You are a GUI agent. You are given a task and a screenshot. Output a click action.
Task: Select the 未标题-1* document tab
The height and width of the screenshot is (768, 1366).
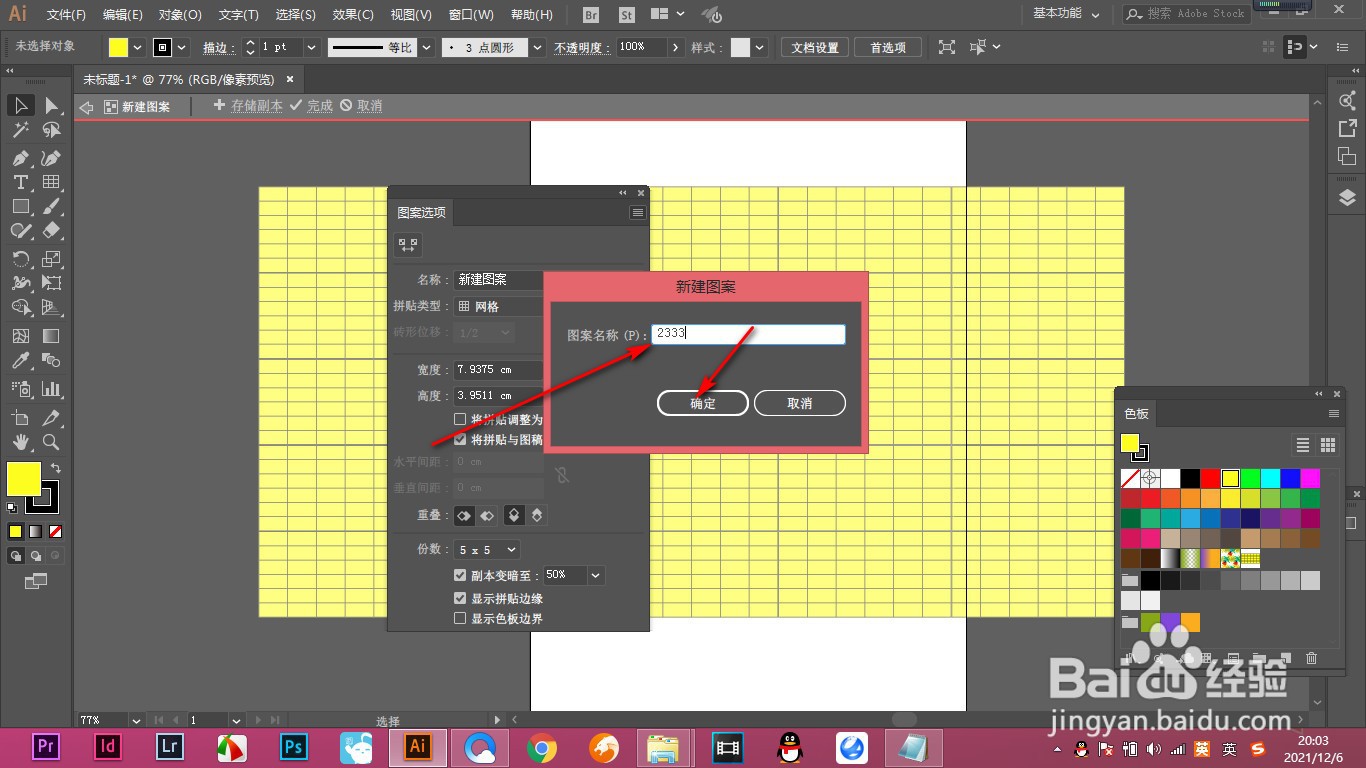(178, 79)
